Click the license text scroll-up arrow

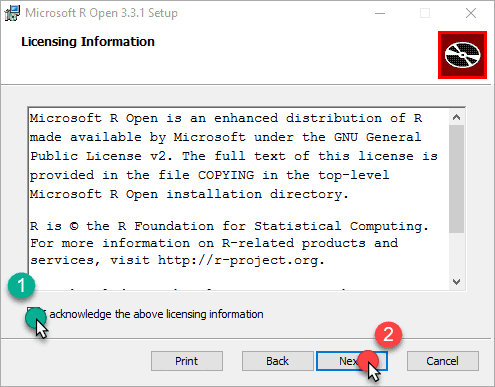[x=457, y=117]
